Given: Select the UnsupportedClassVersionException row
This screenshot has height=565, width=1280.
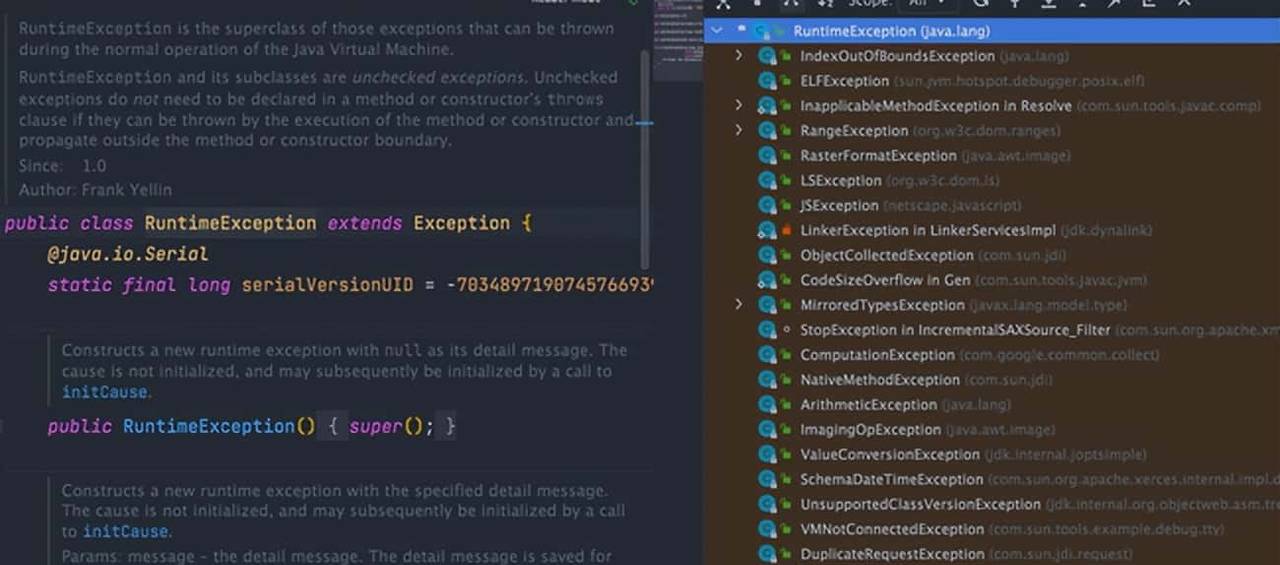Looking at the screenshot, I should click(991, 504).
